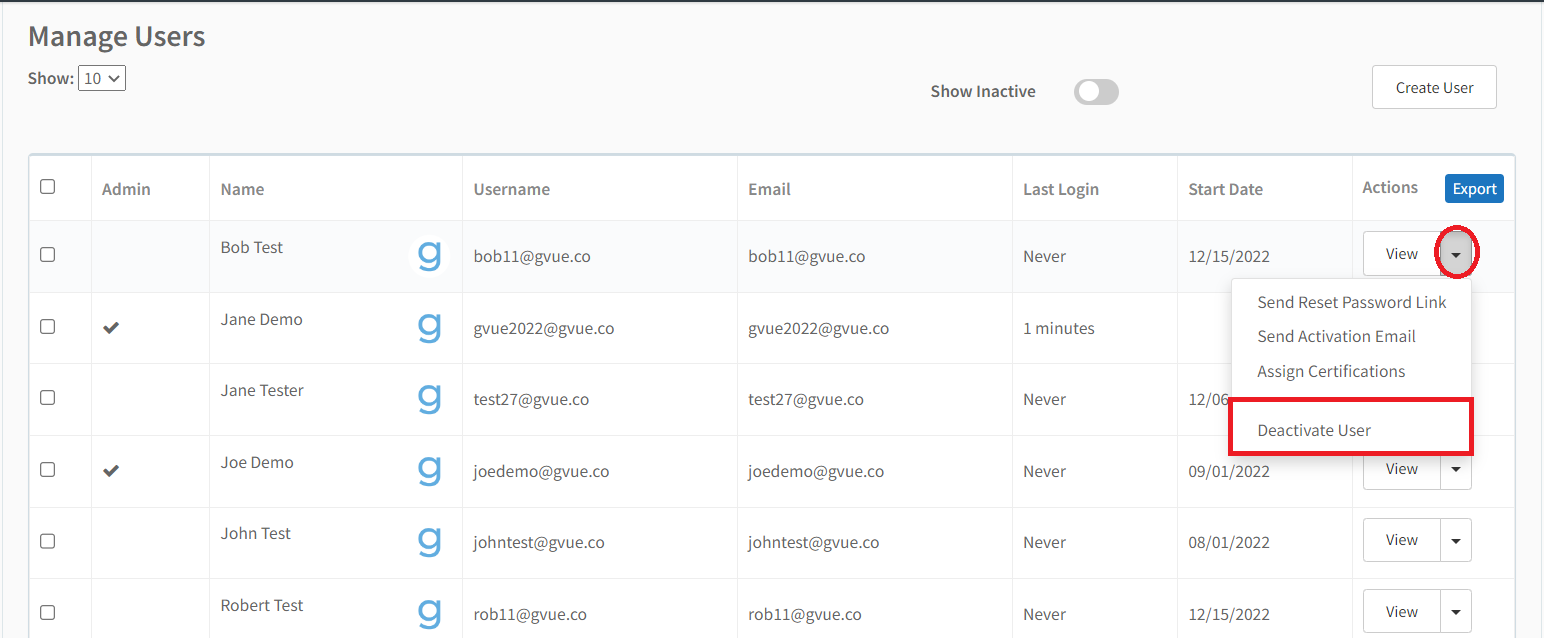The image size is (1544, 638).
Task: Check the select-all header checkbox
Action: [x=47, y=187]
